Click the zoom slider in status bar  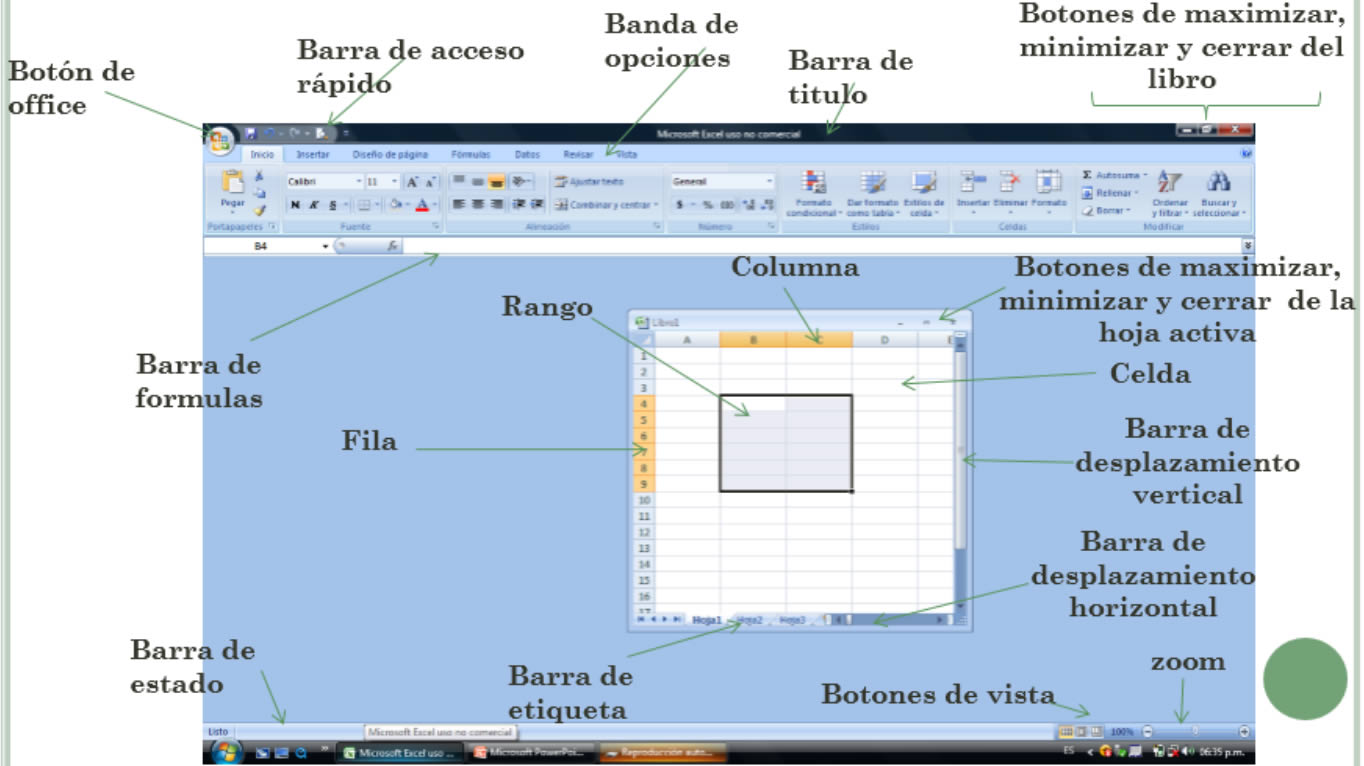tap(1195, 732)
